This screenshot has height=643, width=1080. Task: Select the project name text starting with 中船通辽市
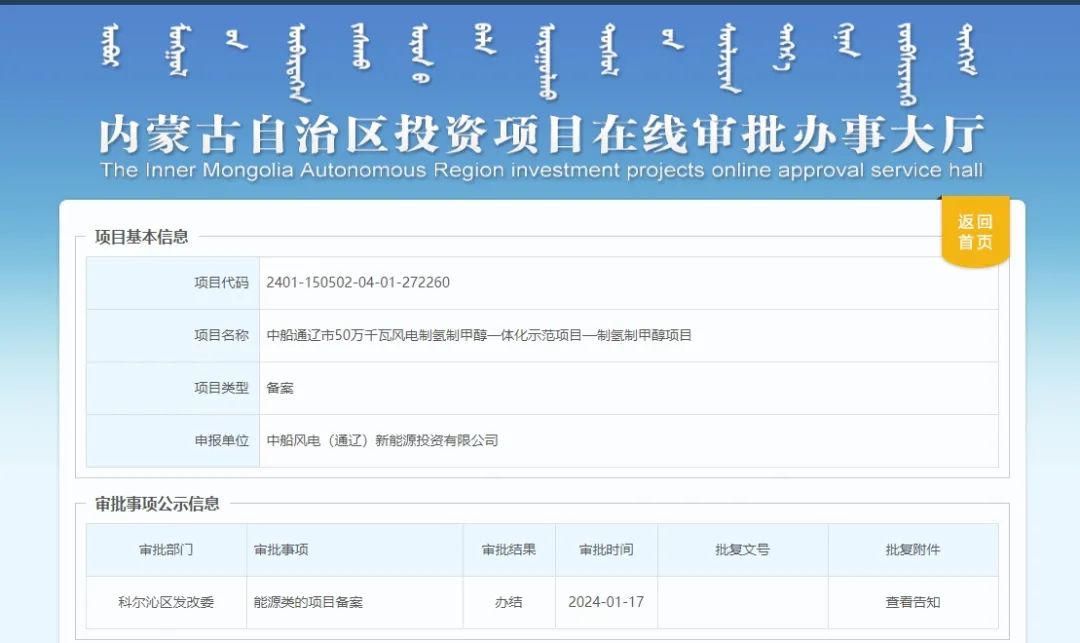(x=479, y=336)
